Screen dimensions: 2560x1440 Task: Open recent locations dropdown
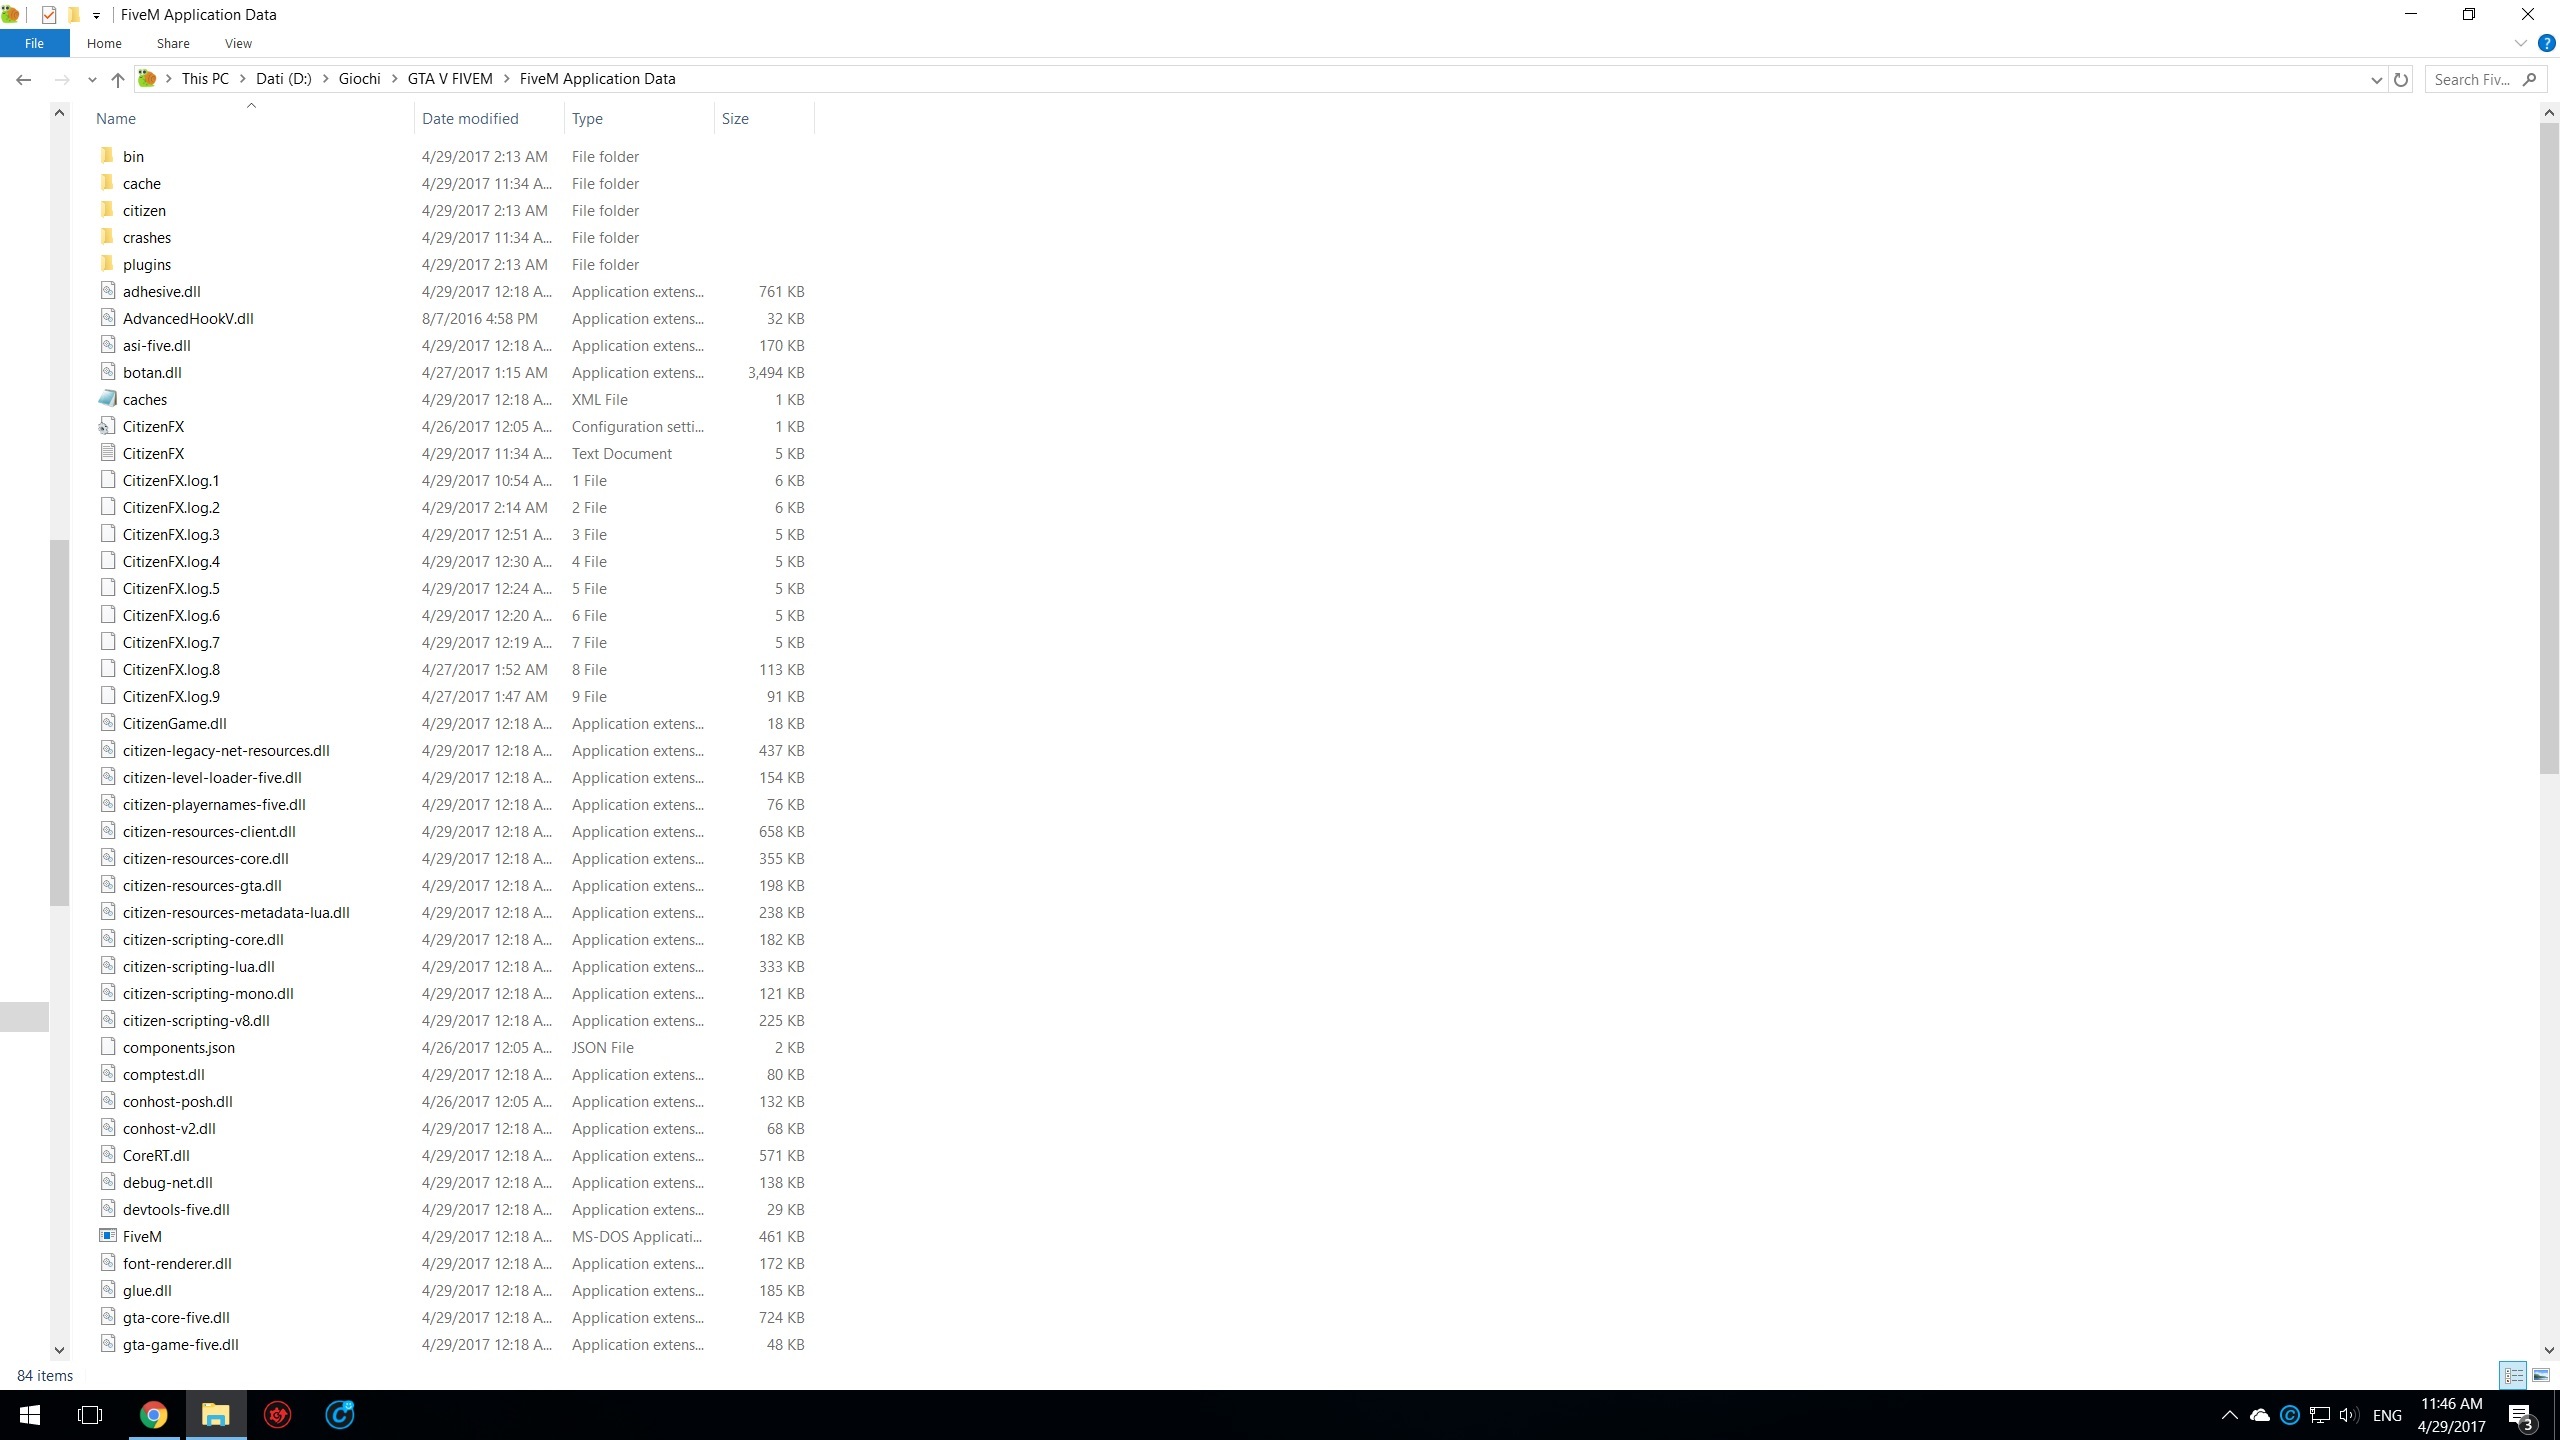pos(92,79)
